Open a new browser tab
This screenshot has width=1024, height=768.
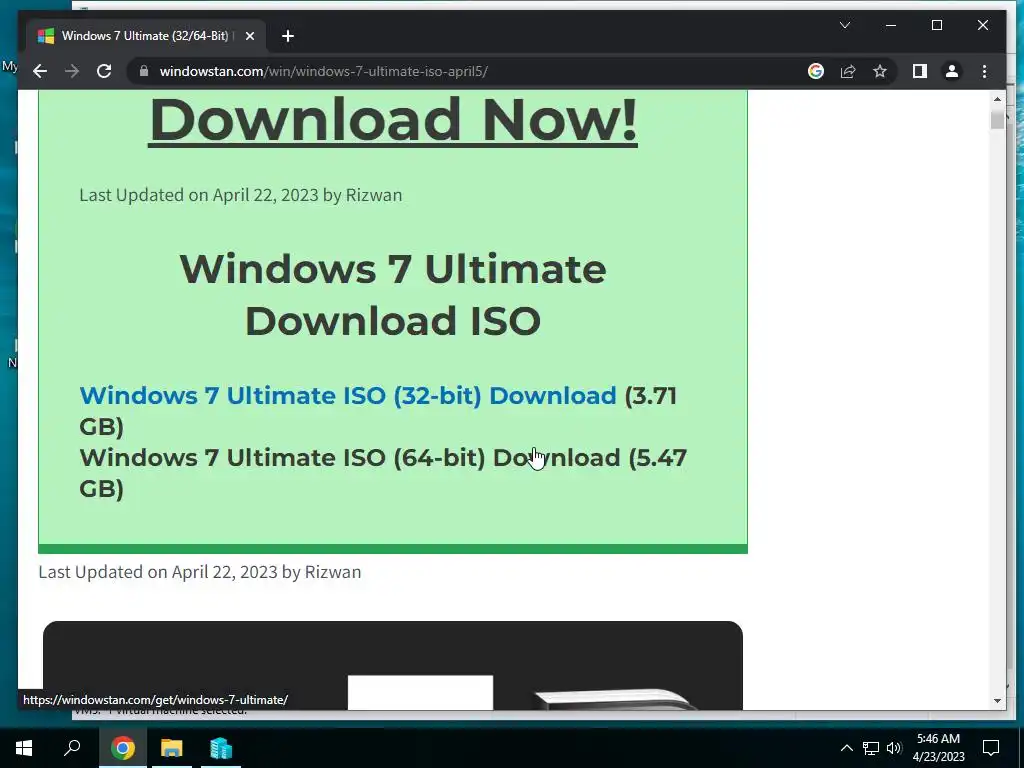pos(287,36)
